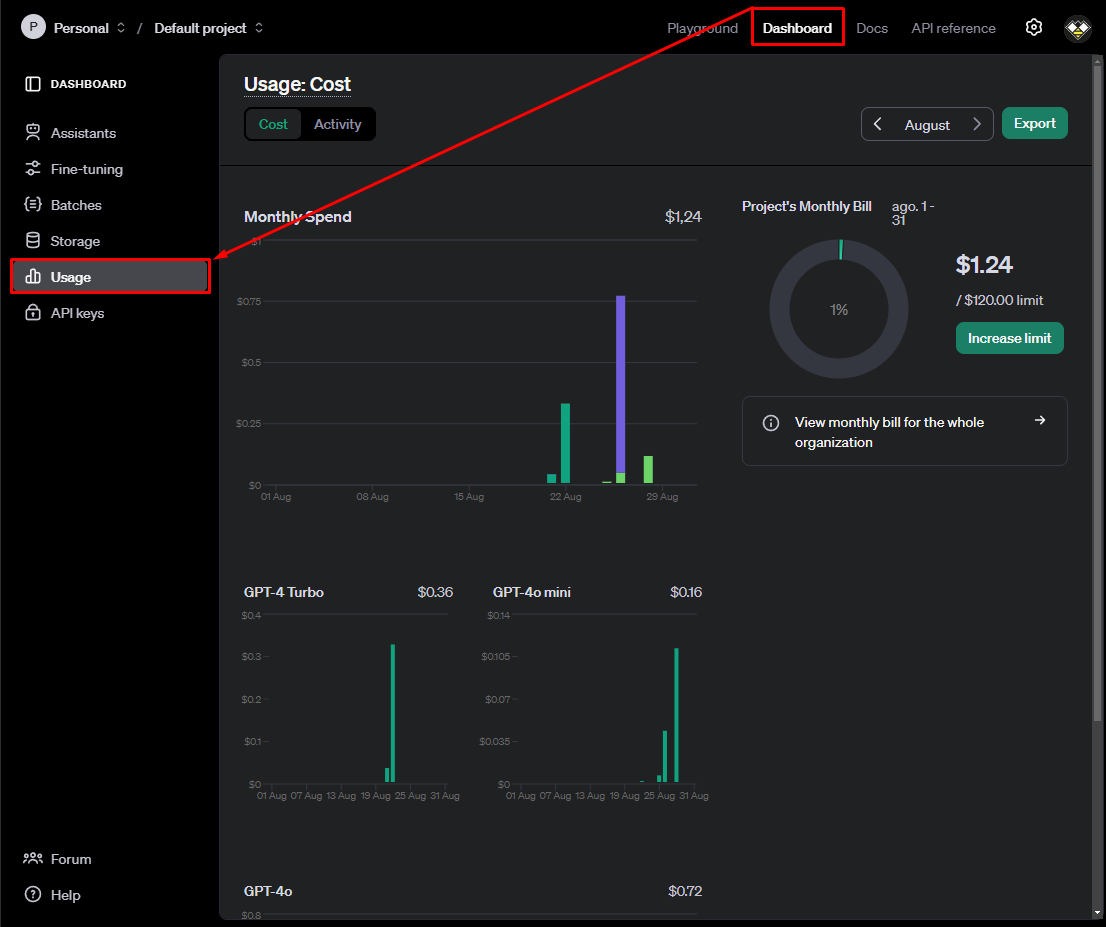Screen dimensions: 1106x927
Task: Click the arrow in the organization bill card
Action: pyautogui.click(x=1040, y=420)
